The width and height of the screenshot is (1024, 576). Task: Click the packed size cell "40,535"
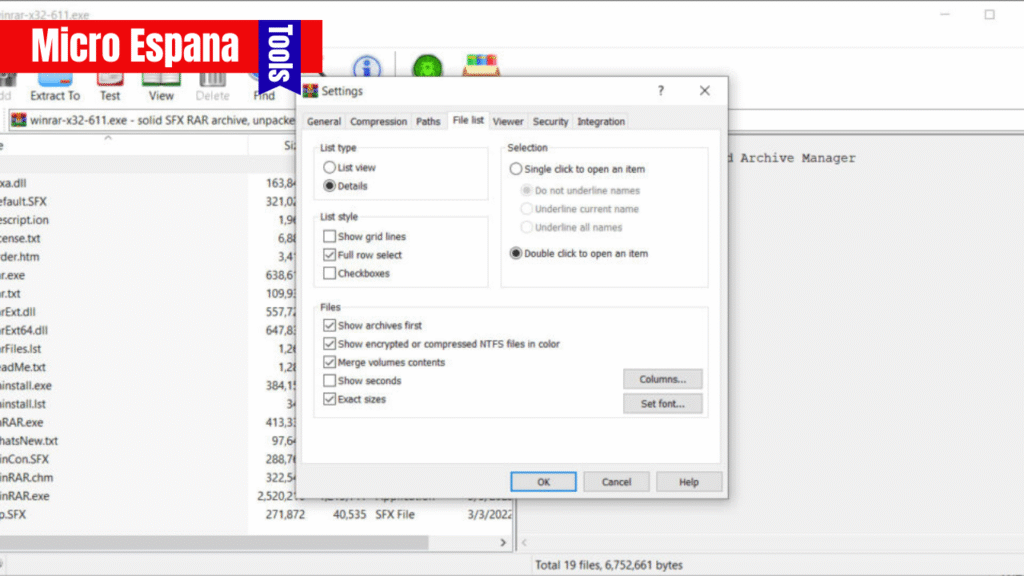349,515
